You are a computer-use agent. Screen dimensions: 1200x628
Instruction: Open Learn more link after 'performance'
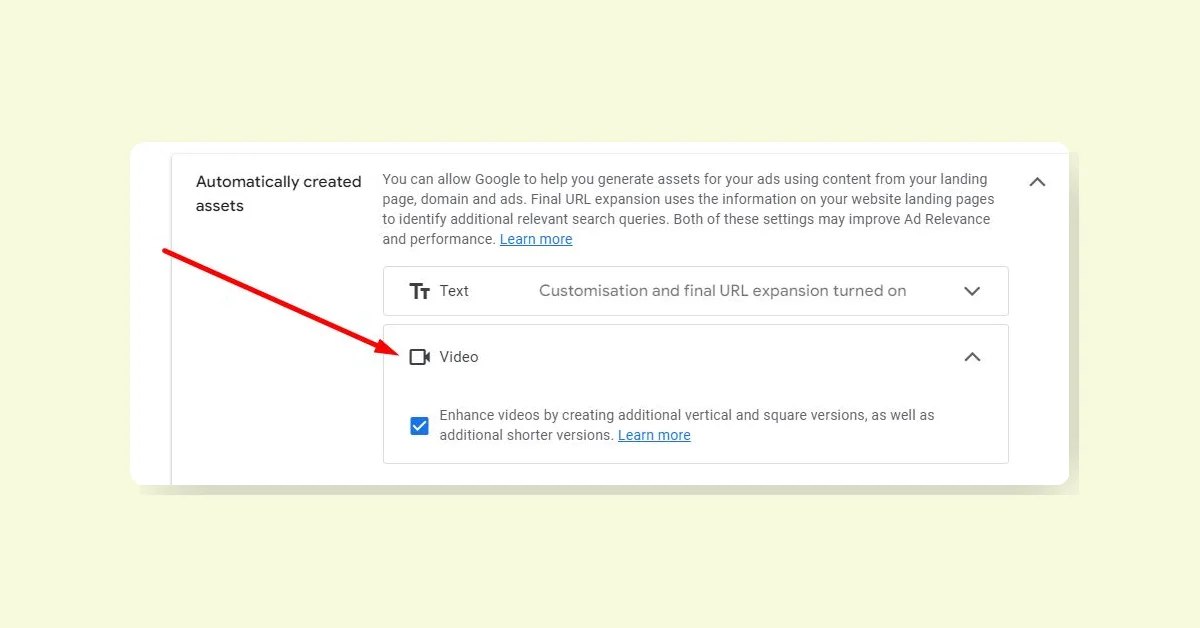click(536, 239)
